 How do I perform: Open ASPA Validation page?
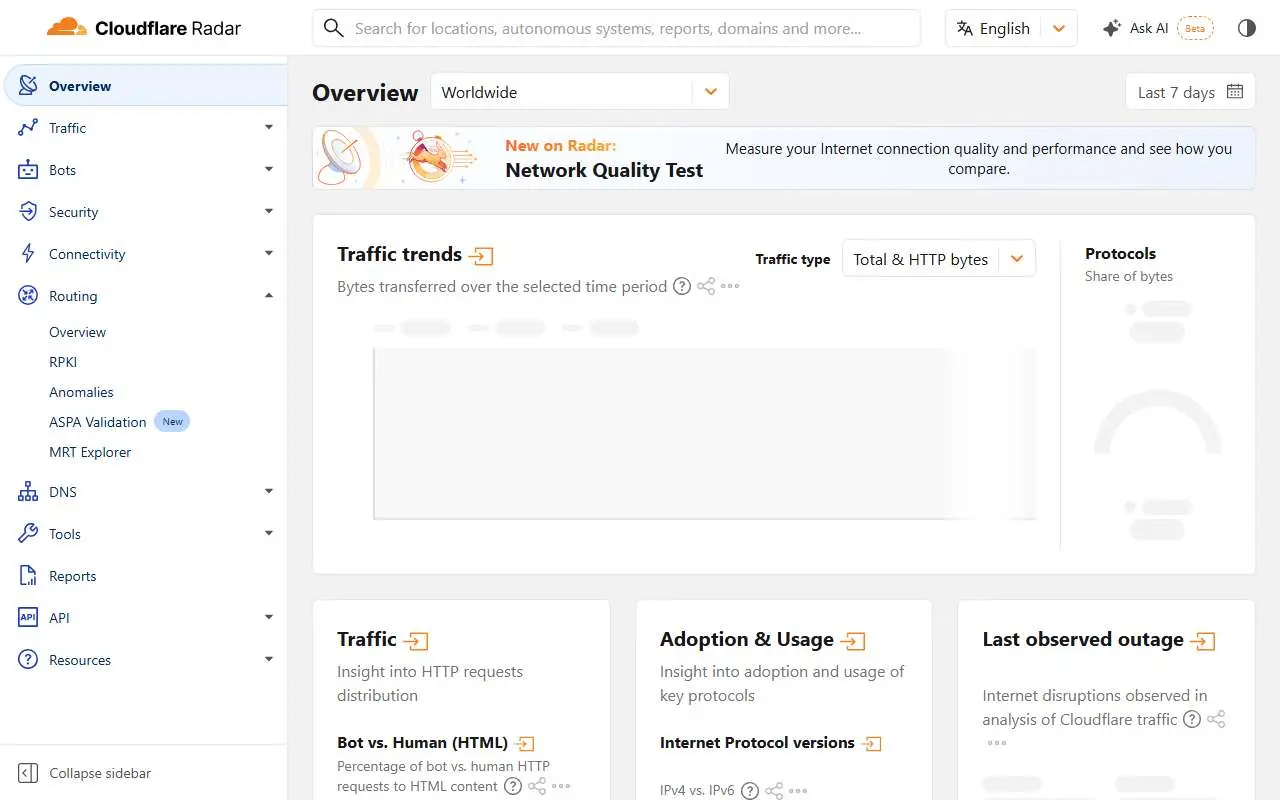(x=98, y=422)
